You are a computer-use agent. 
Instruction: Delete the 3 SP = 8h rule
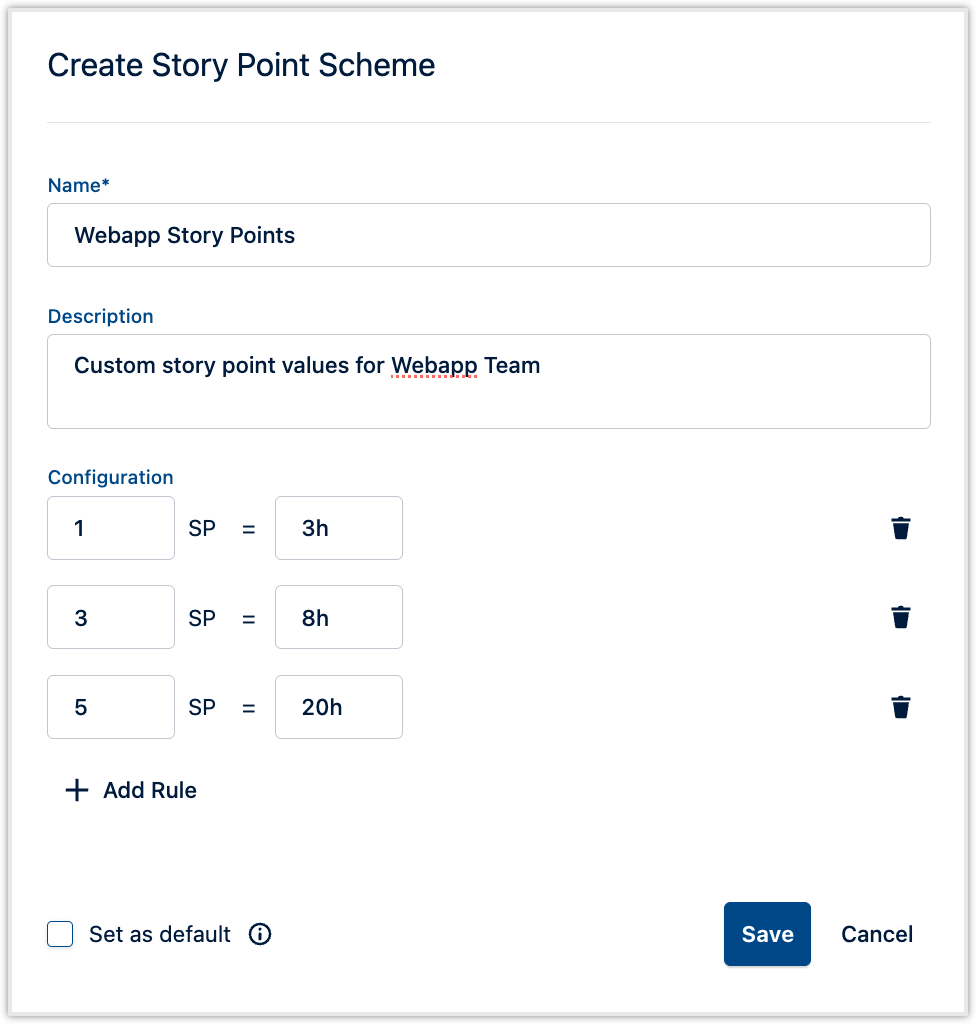(x=901, y=617)
